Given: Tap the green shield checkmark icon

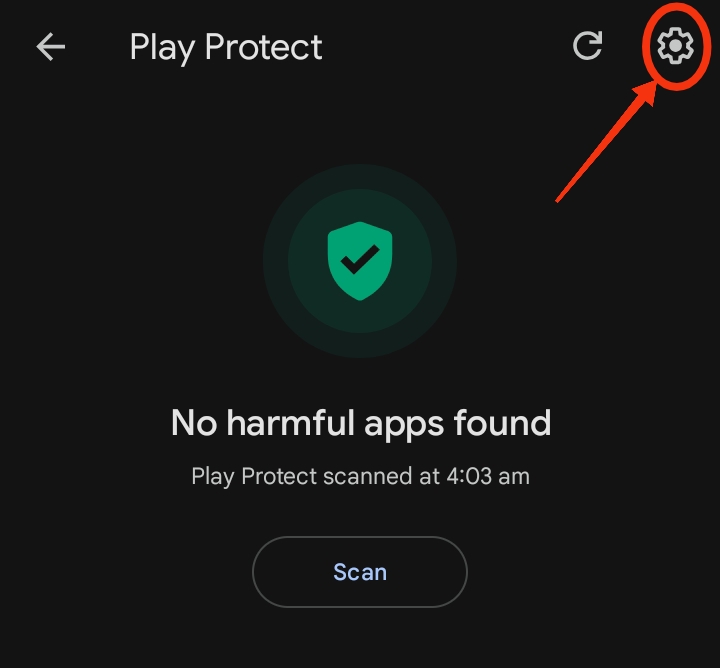Looking at the screenshot, I should pos(360,261).
